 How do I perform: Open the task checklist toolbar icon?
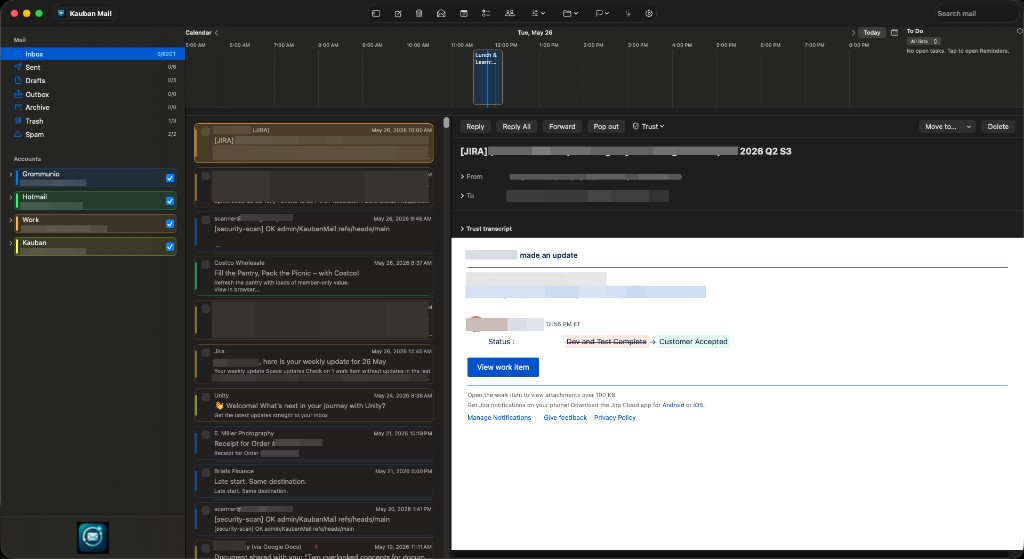pyautogui.click(x=486, y=13)
